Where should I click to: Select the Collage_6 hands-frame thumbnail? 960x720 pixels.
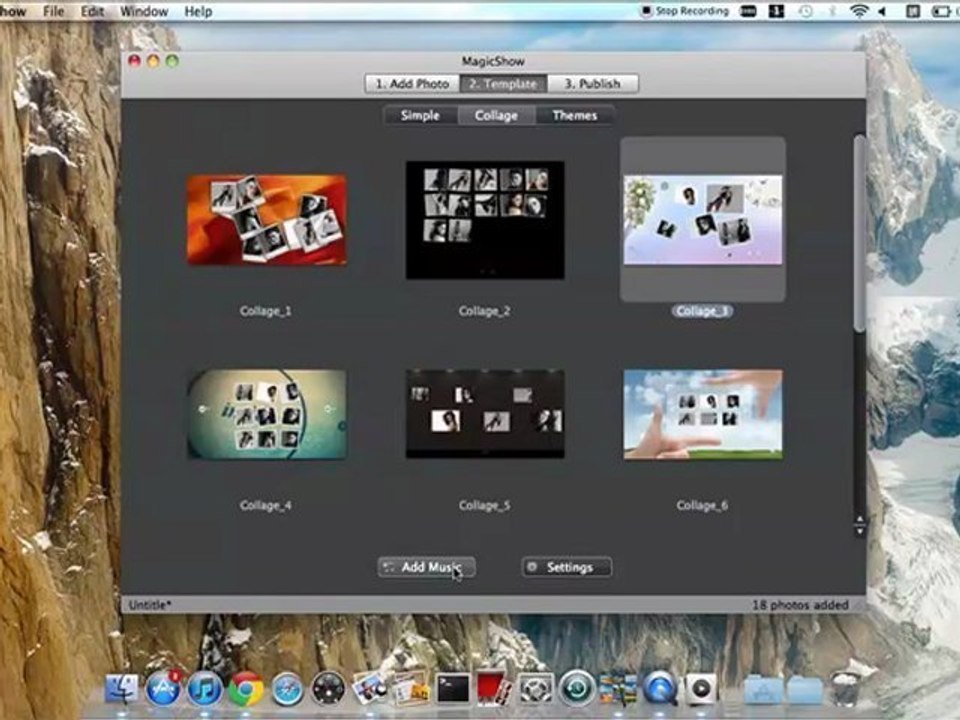702,414
